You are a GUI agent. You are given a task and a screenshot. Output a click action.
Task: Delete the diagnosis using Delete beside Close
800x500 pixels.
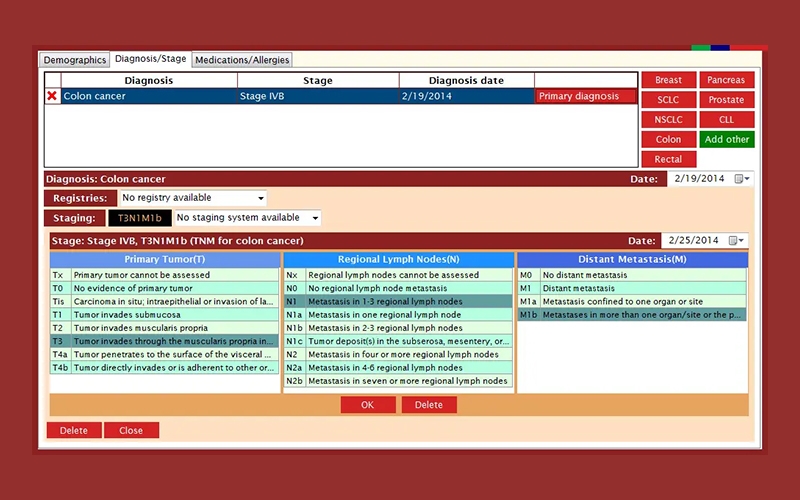tap(74, 430)
